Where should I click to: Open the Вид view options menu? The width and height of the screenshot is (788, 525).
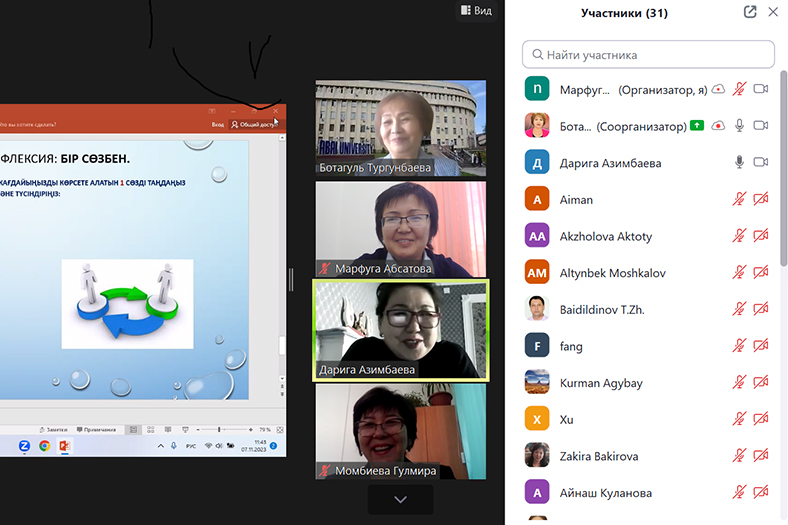click(476, 11)
